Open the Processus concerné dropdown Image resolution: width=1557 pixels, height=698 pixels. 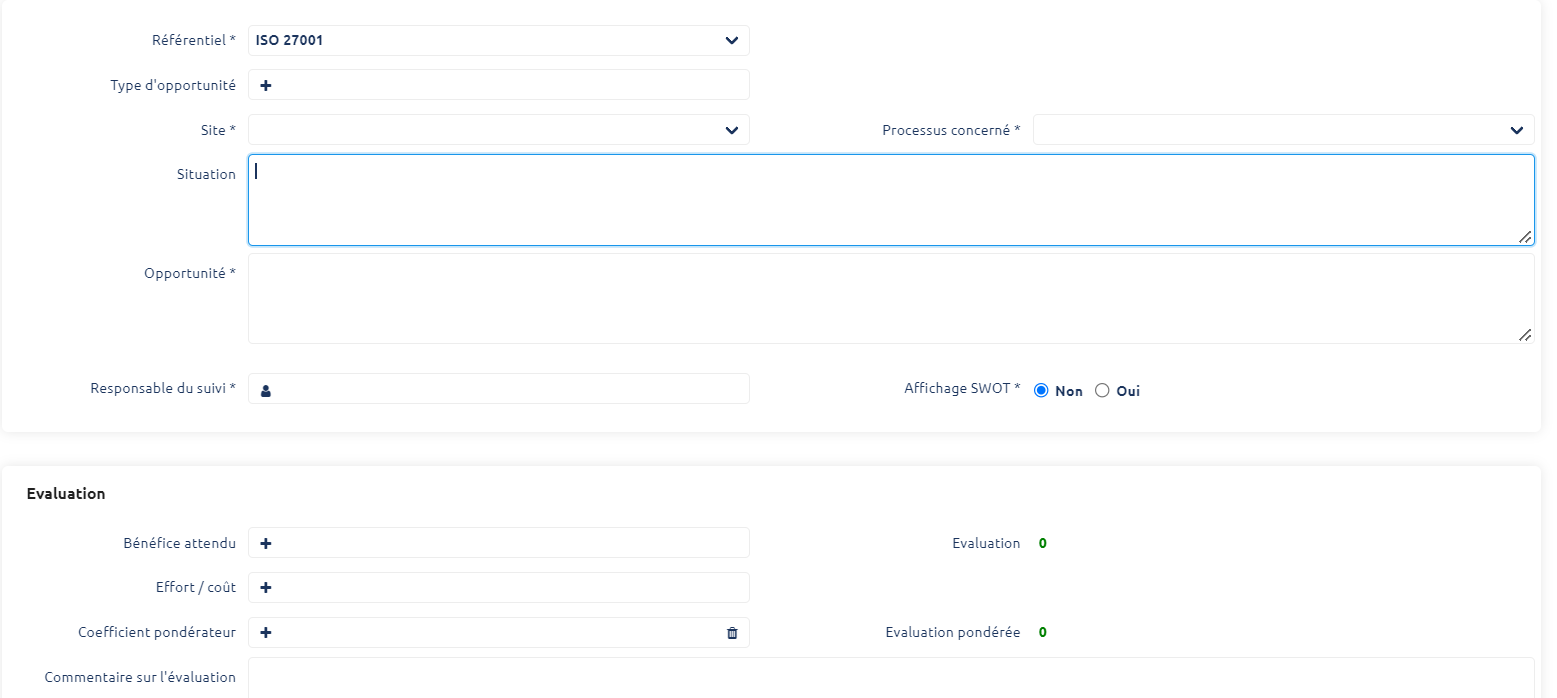click(1283, 130)
